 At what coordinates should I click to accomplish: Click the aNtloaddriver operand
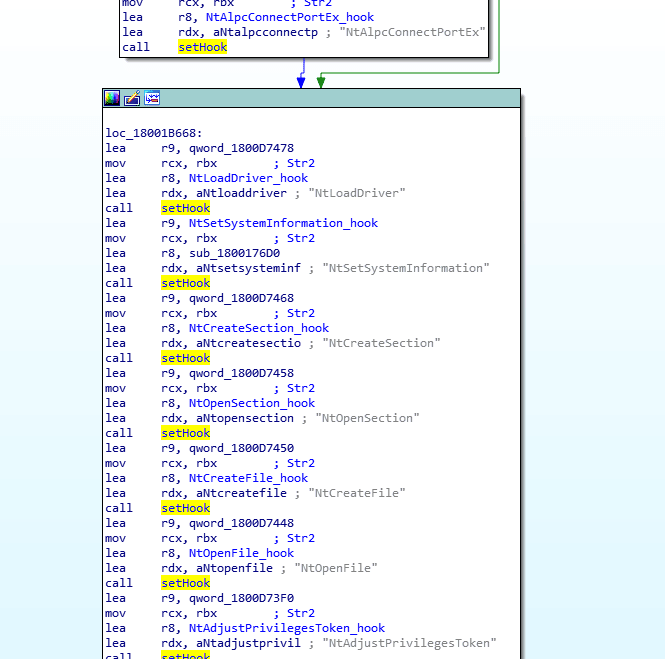click(241, 193)
